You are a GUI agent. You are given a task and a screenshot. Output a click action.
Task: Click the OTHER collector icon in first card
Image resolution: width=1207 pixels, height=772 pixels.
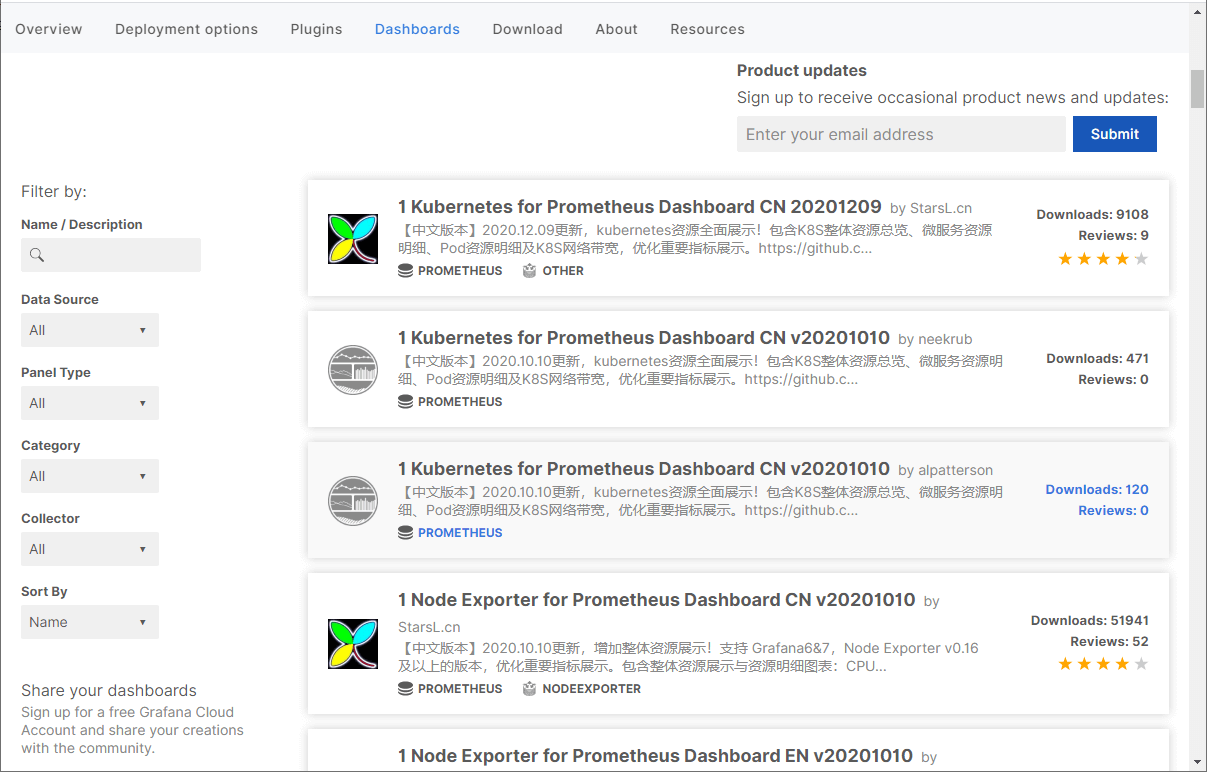[530, 271]
